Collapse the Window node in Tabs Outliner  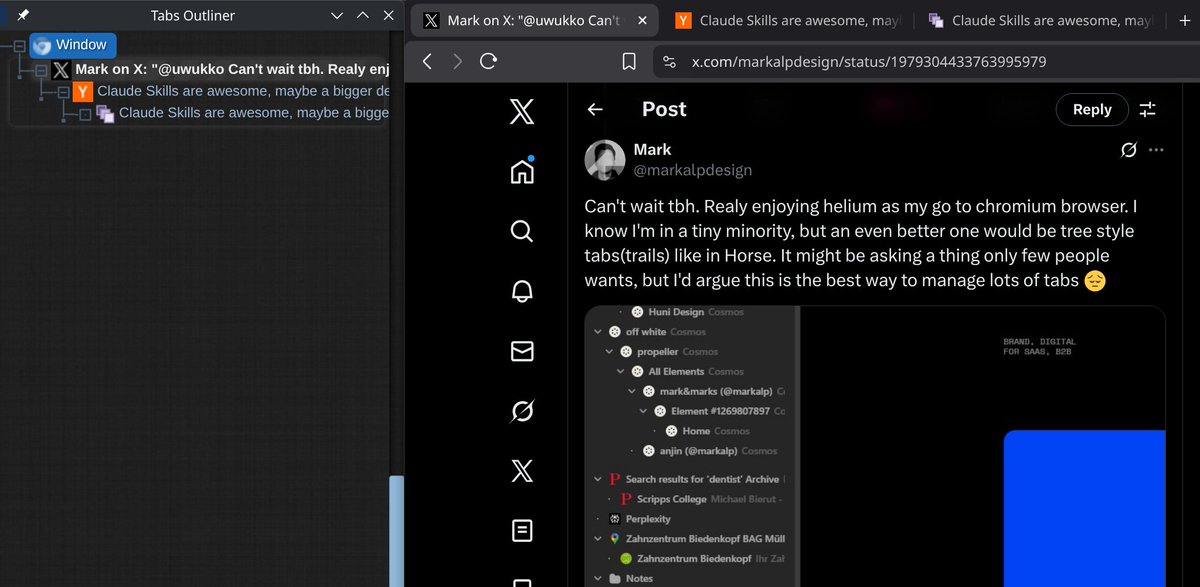point(19,46)
